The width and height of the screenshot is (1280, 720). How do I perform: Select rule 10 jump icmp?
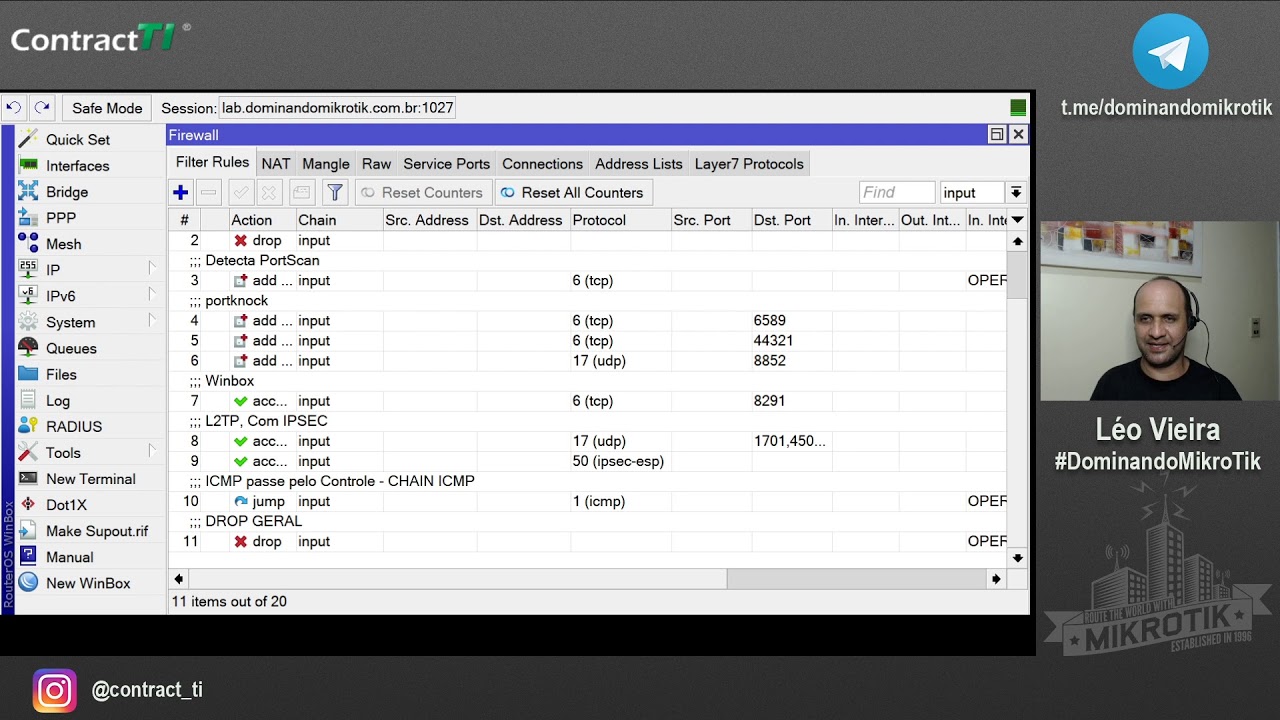(x=588, y=501)
